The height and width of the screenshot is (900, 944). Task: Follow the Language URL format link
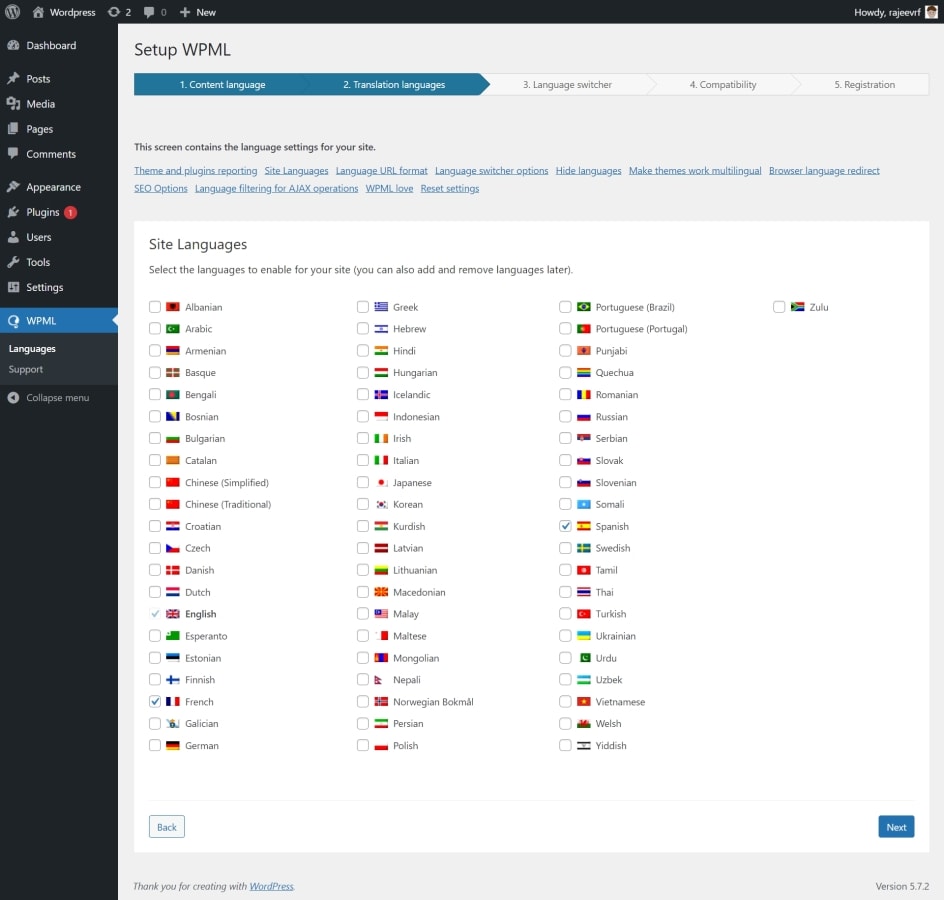[382, 171]
